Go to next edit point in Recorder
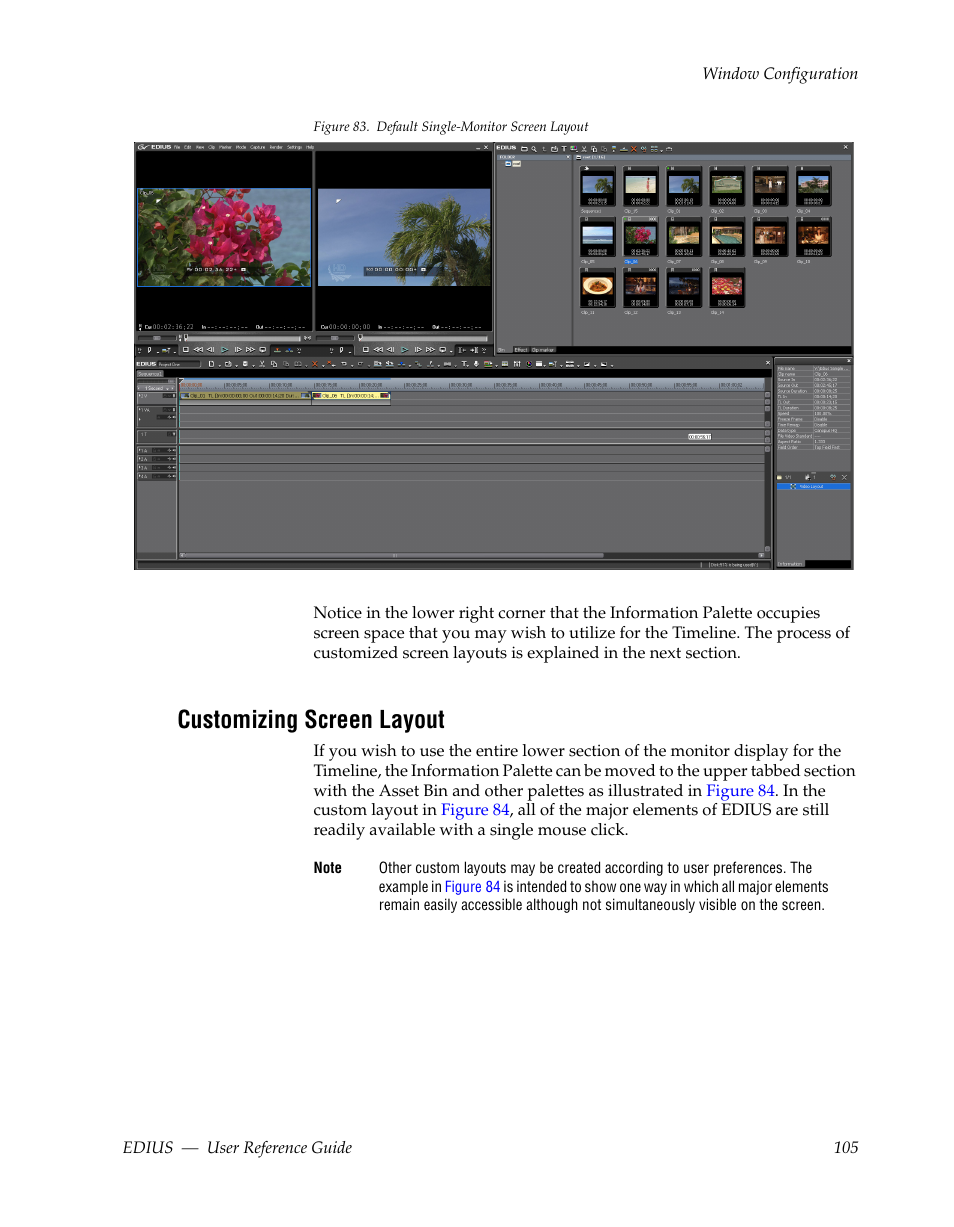The height and width of the screenshot is (1227, 954). point(474,350)
